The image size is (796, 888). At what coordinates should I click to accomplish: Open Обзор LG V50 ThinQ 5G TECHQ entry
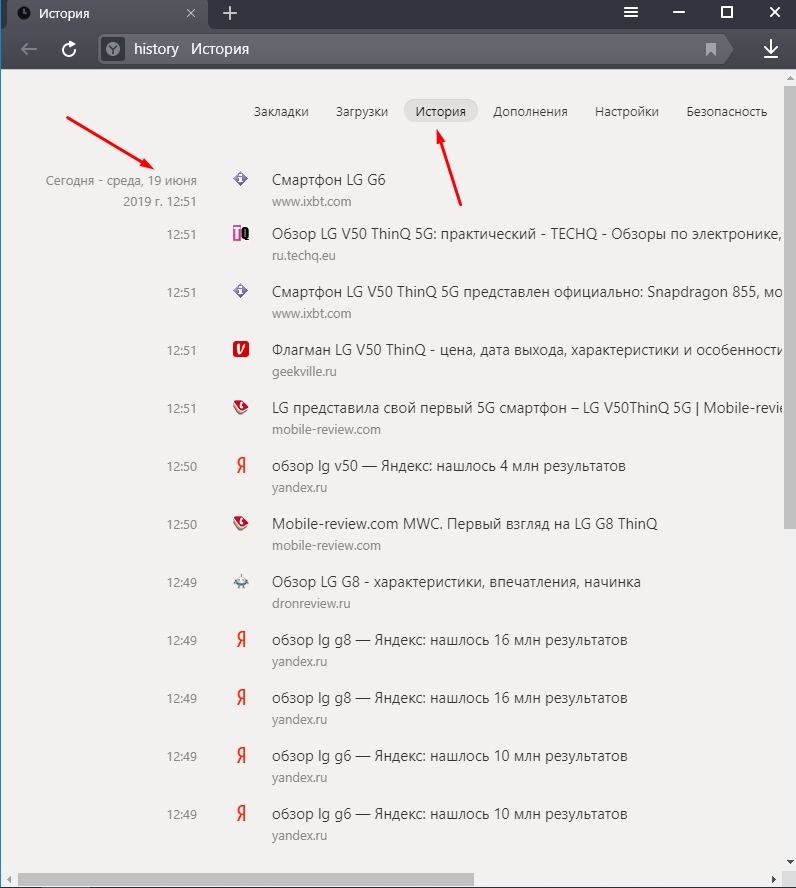[527, 234]
